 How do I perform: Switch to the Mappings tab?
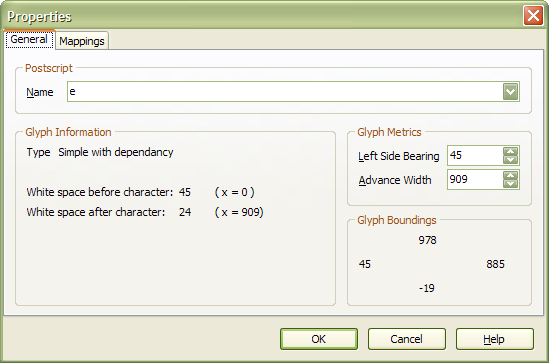pos(82,41)
